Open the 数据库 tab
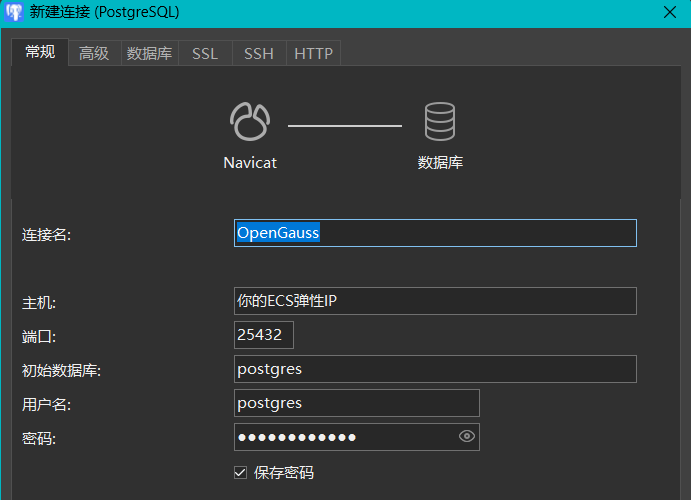 [x=149, y=53]
